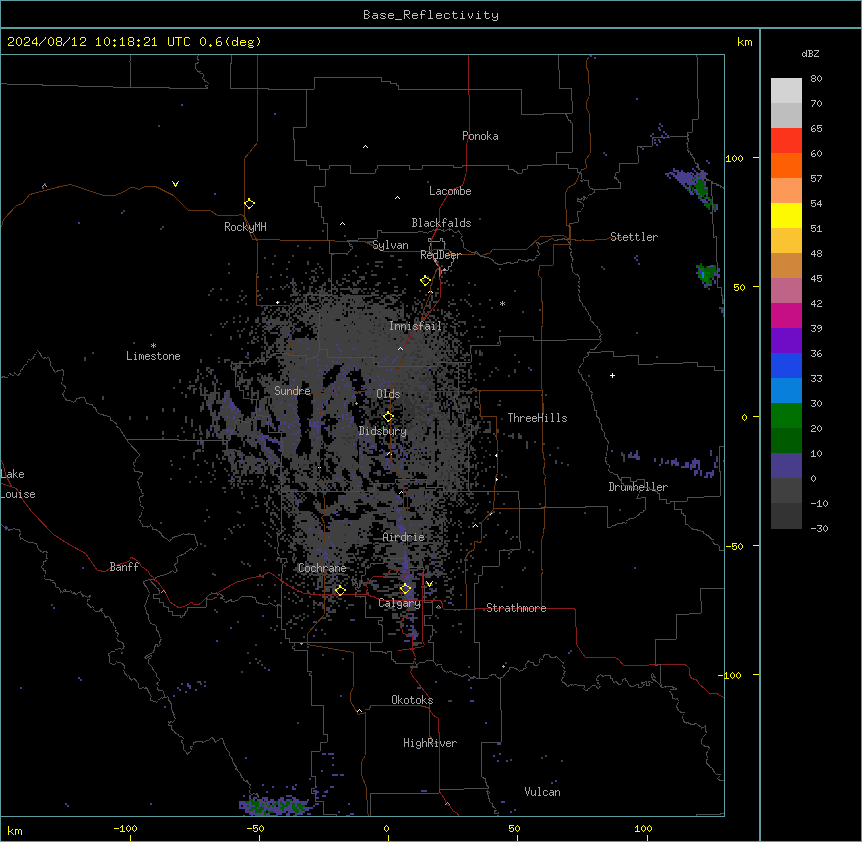Select the magenta 39-42 dBZ legend swatch
This screenshot has height=842, width=862.
tap(786, 315)
